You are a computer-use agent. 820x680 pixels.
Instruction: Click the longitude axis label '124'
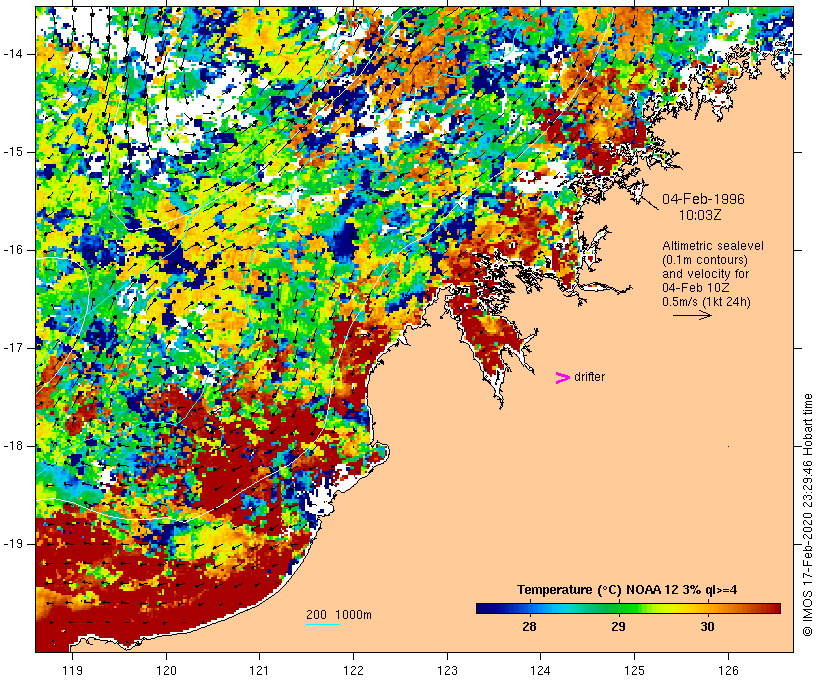[x=541, y=671]
